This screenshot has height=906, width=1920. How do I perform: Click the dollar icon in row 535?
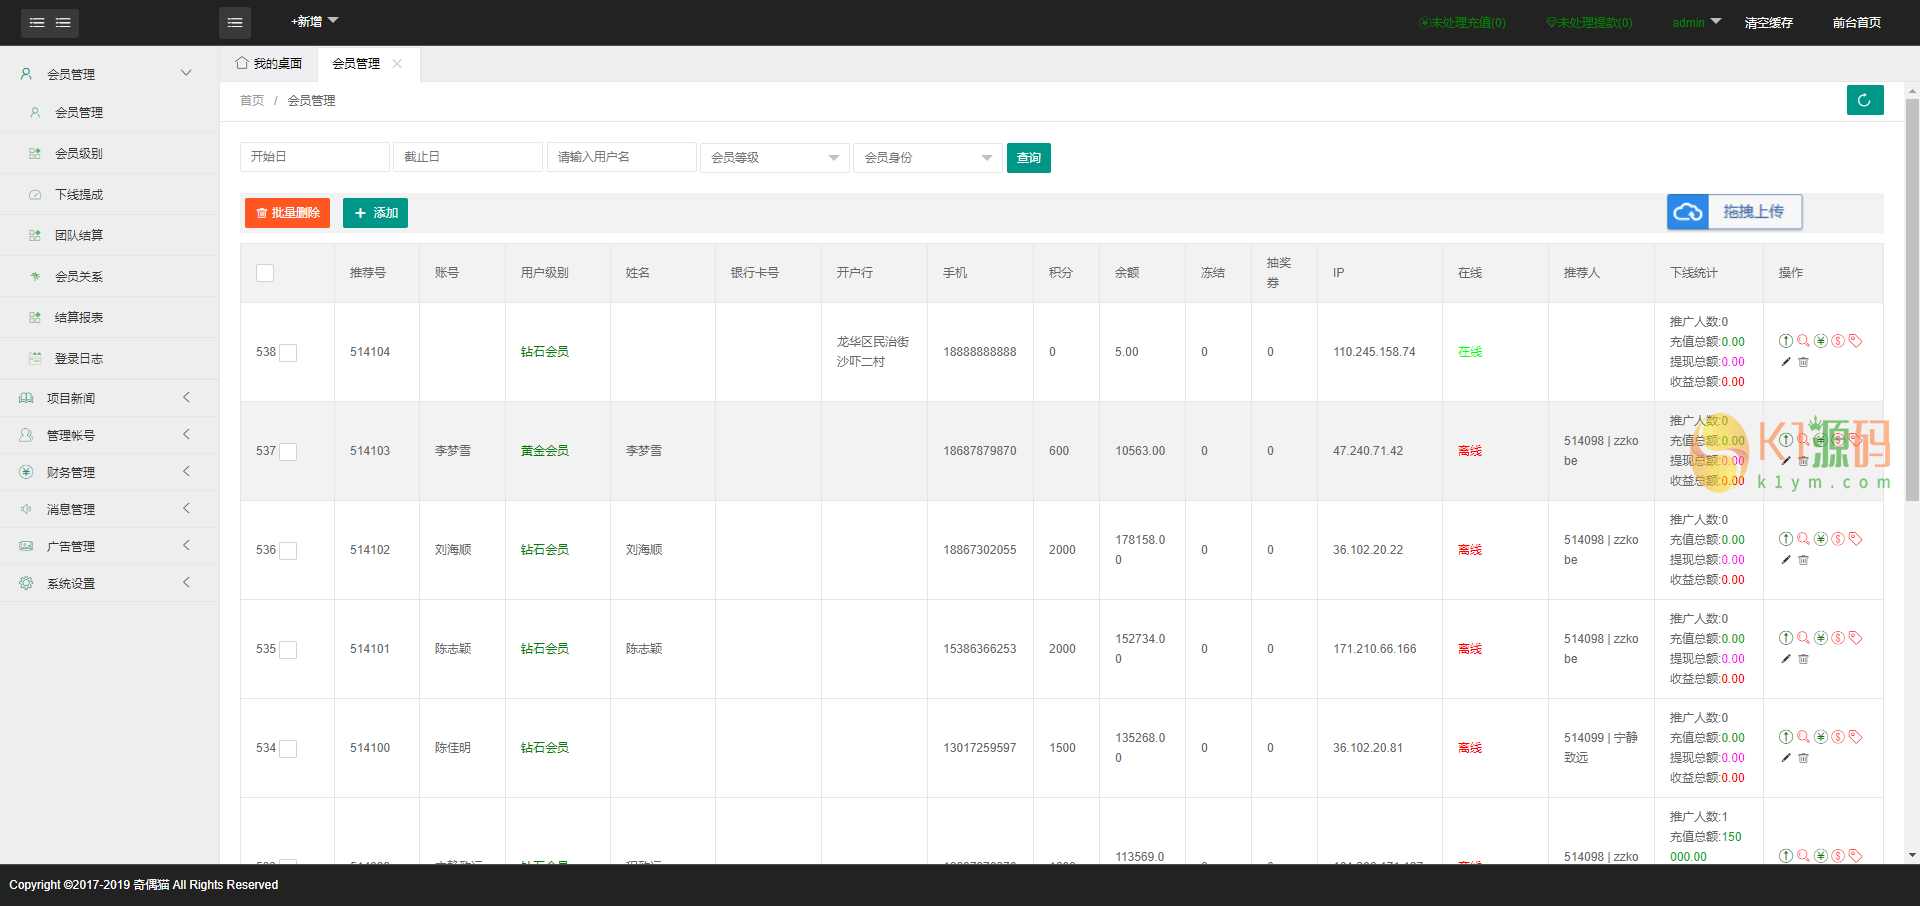click(x=1838, y=638)
